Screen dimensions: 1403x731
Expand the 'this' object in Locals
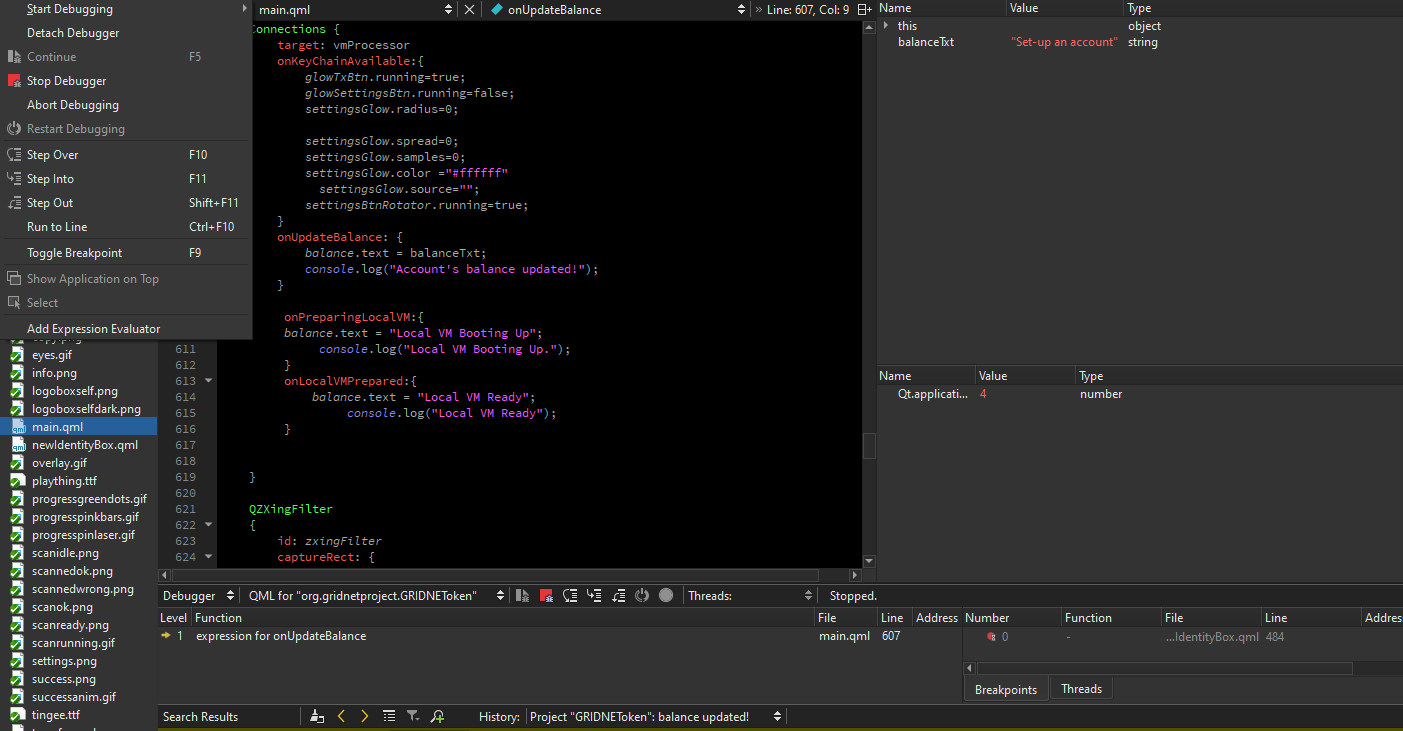[886, 25]
